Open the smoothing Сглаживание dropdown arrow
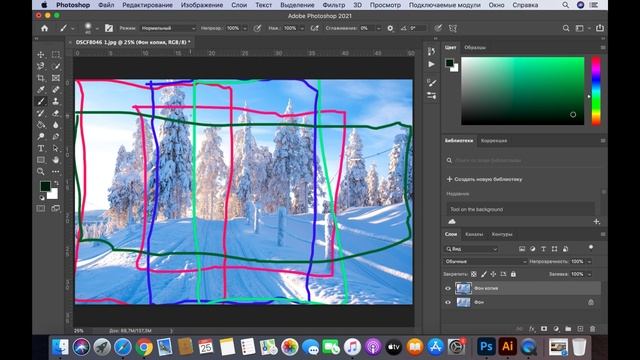Viewport: 640px width, 360px height. [378, 29]
